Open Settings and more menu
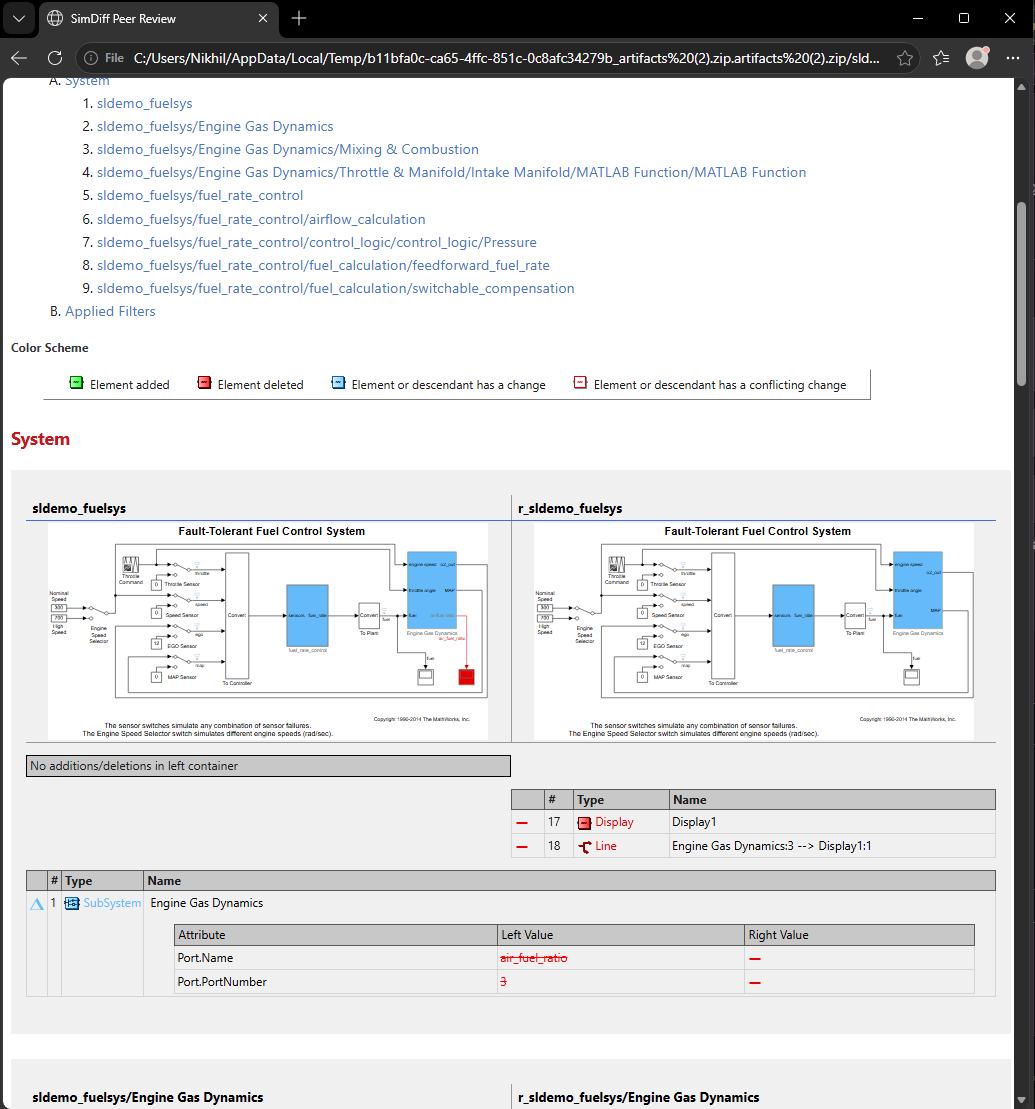This screenshot has width=1035, height=1109. click(1013, 58)
